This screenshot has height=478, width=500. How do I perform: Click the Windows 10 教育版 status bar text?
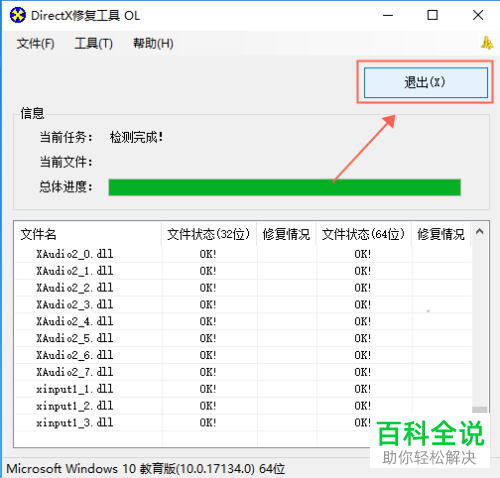click(x=146, y=469)
